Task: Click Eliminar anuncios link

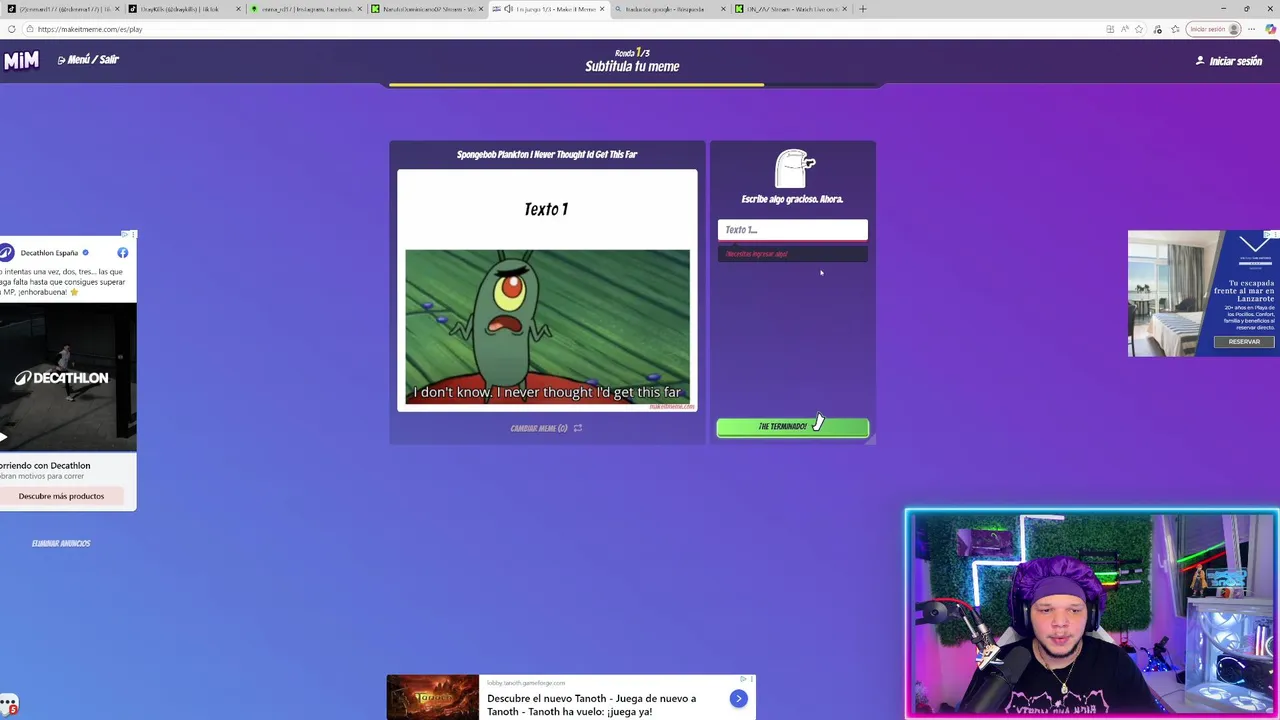Action: (x=61, y=543)
